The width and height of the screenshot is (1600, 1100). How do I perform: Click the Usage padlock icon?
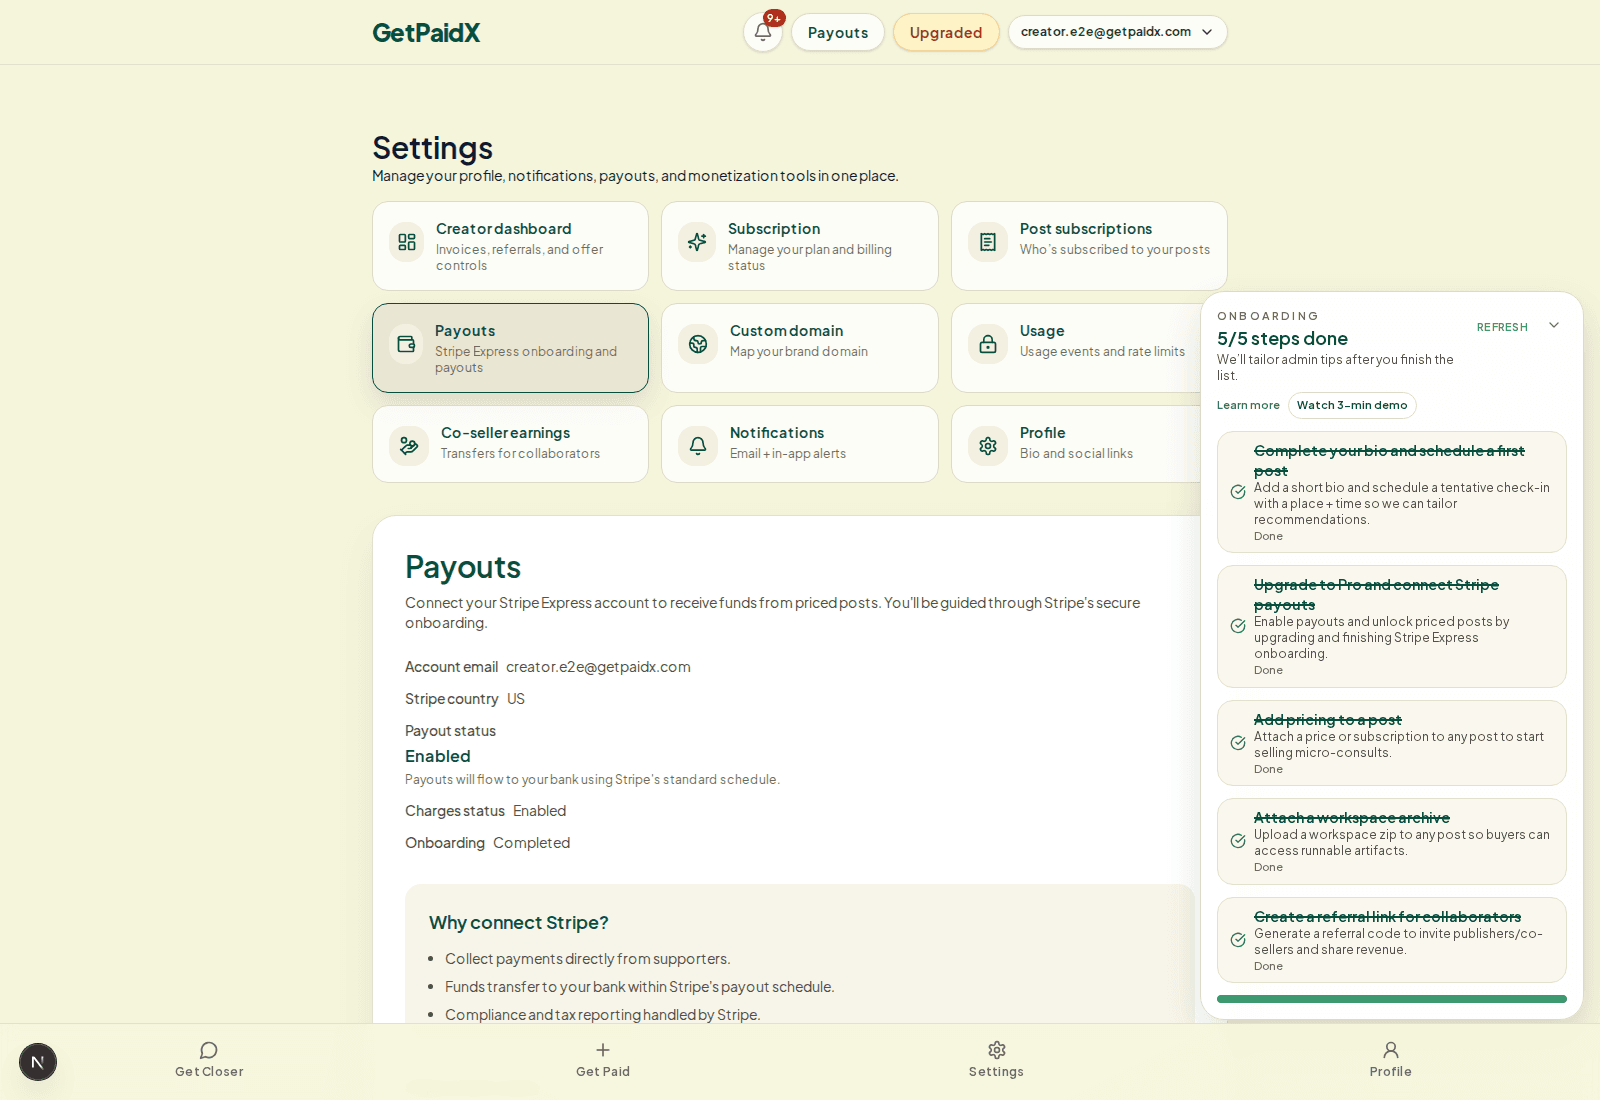(987, 344)
